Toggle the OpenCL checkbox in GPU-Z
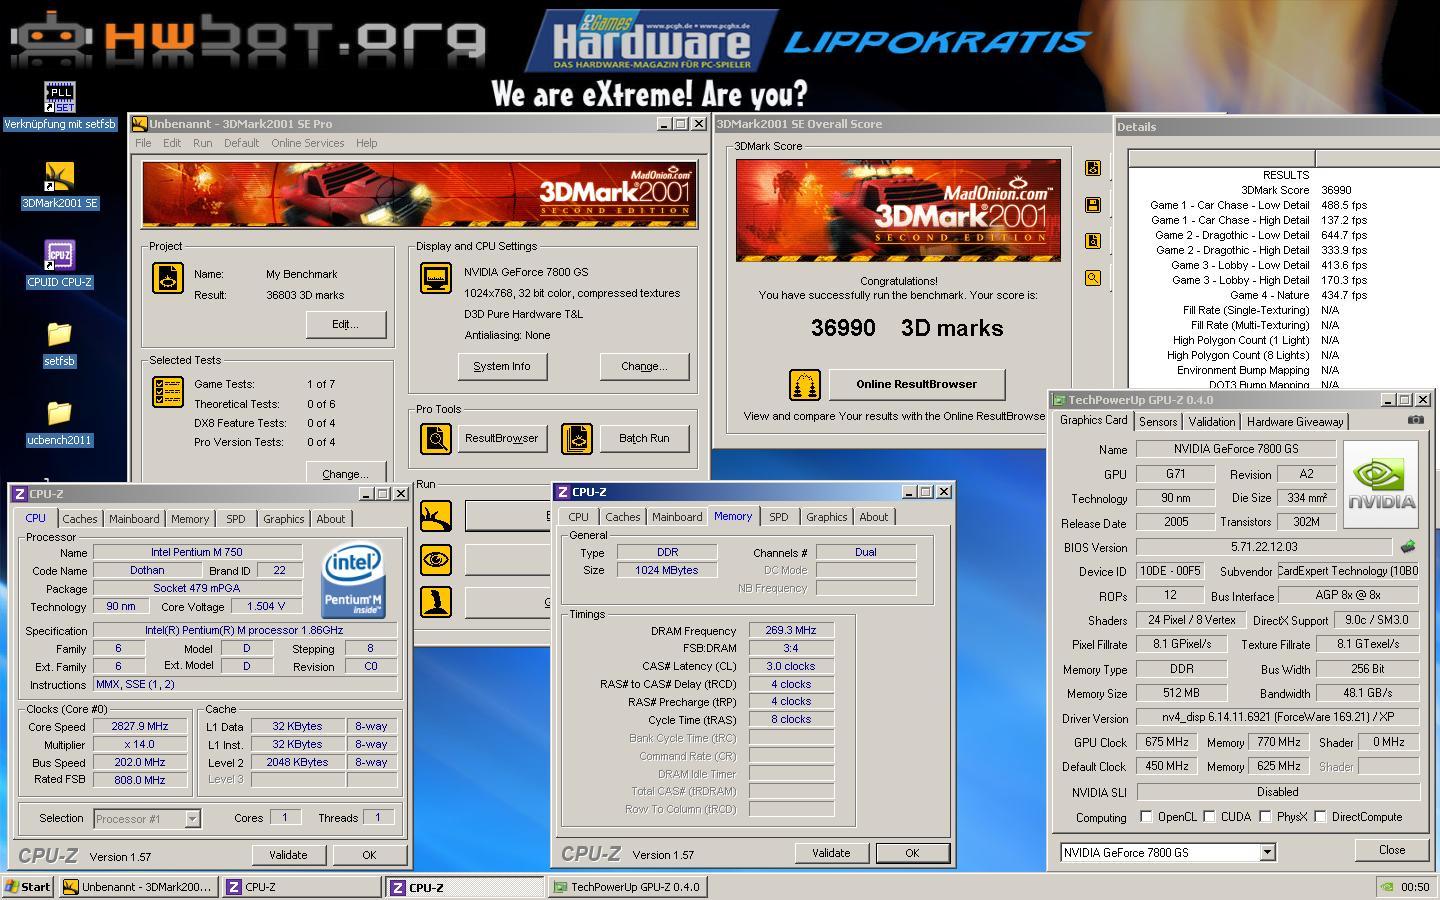This screenshot has height=900, width=1440. point(1146,817)
